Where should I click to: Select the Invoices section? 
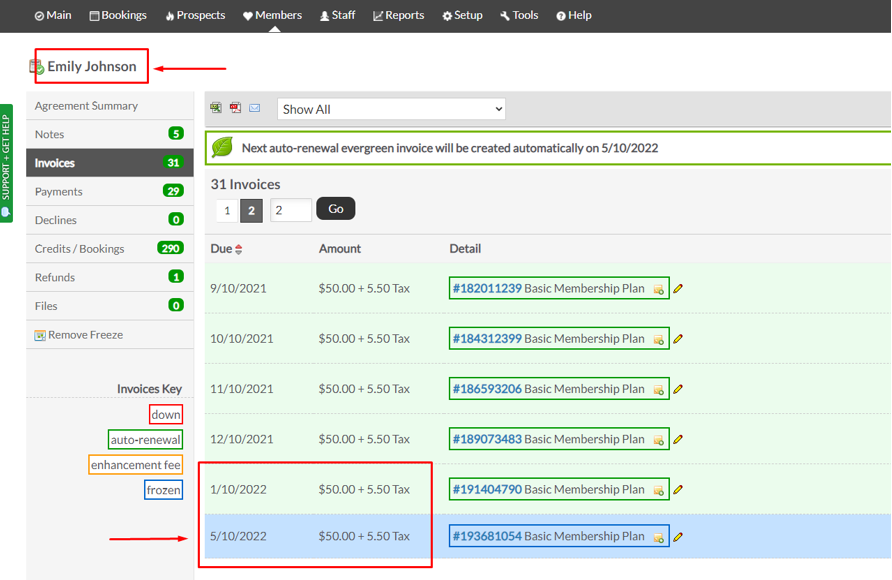110,163
